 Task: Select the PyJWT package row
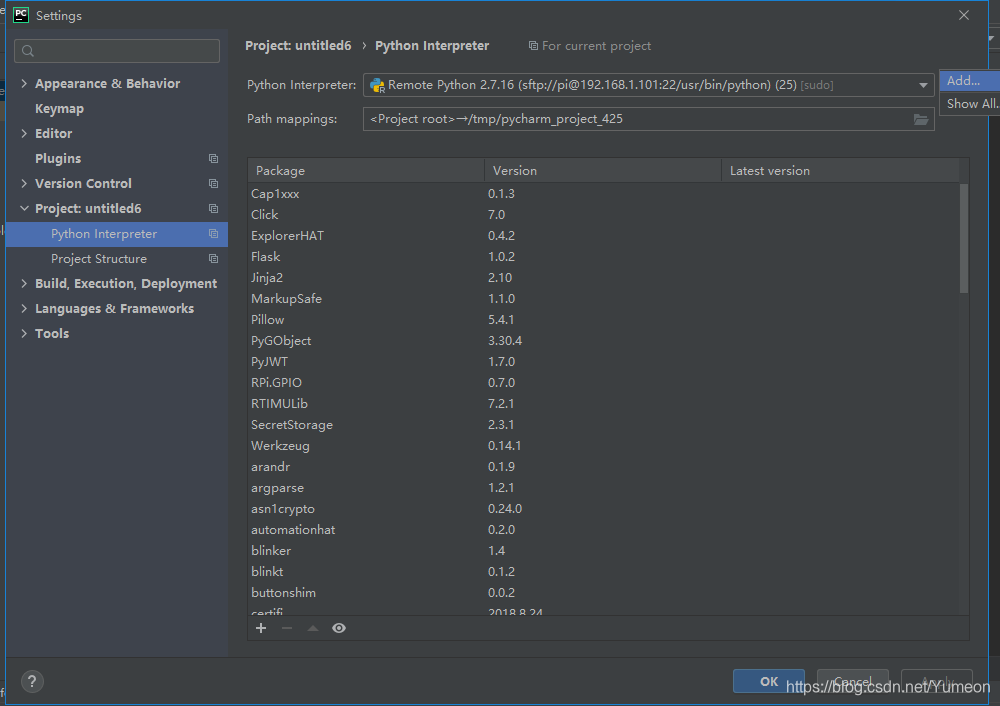[603, 362]
